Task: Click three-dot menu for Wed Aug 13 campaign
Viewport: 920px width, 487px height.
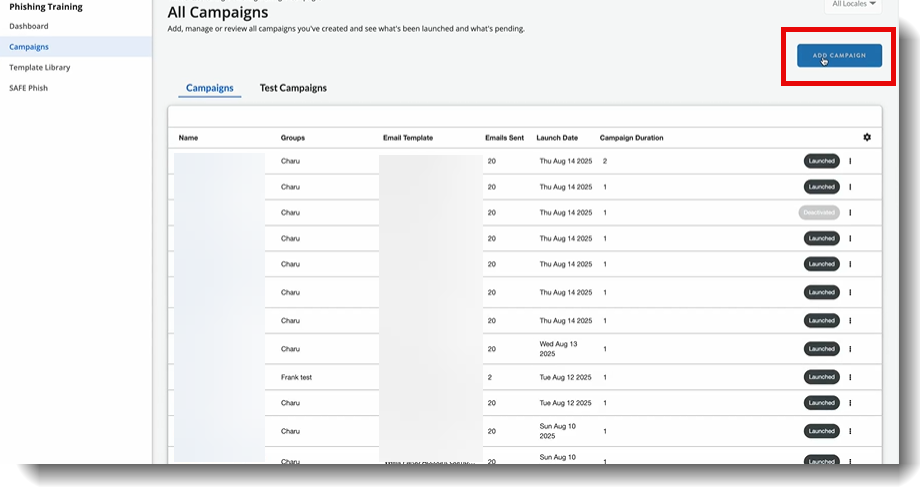Action: pos(850,349)
